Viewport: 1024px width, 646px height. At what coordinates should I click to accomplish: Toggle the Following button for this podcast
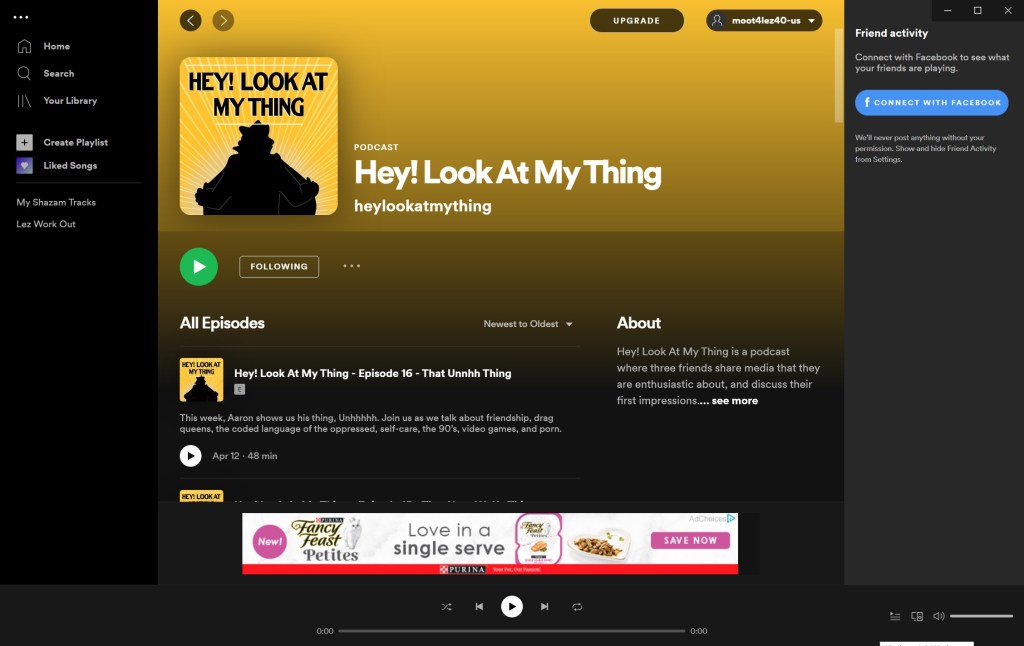[x=279, y=266]
